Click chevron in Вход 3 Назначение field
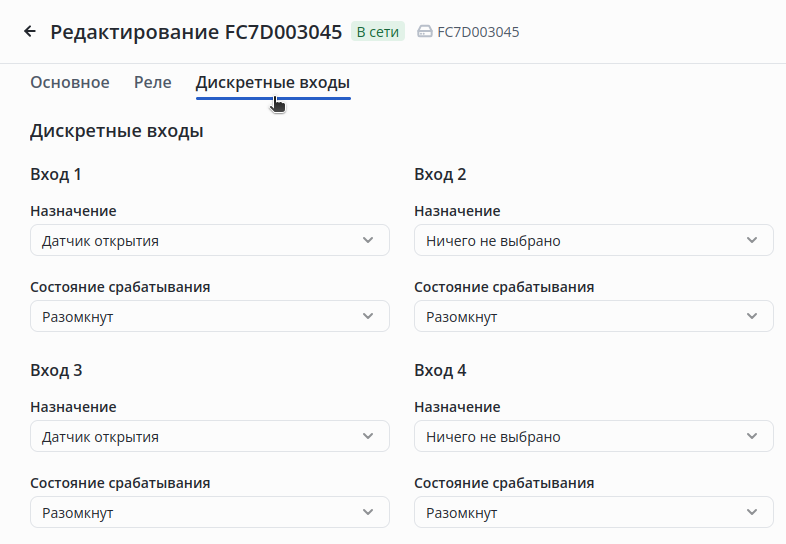 point(368,437)
